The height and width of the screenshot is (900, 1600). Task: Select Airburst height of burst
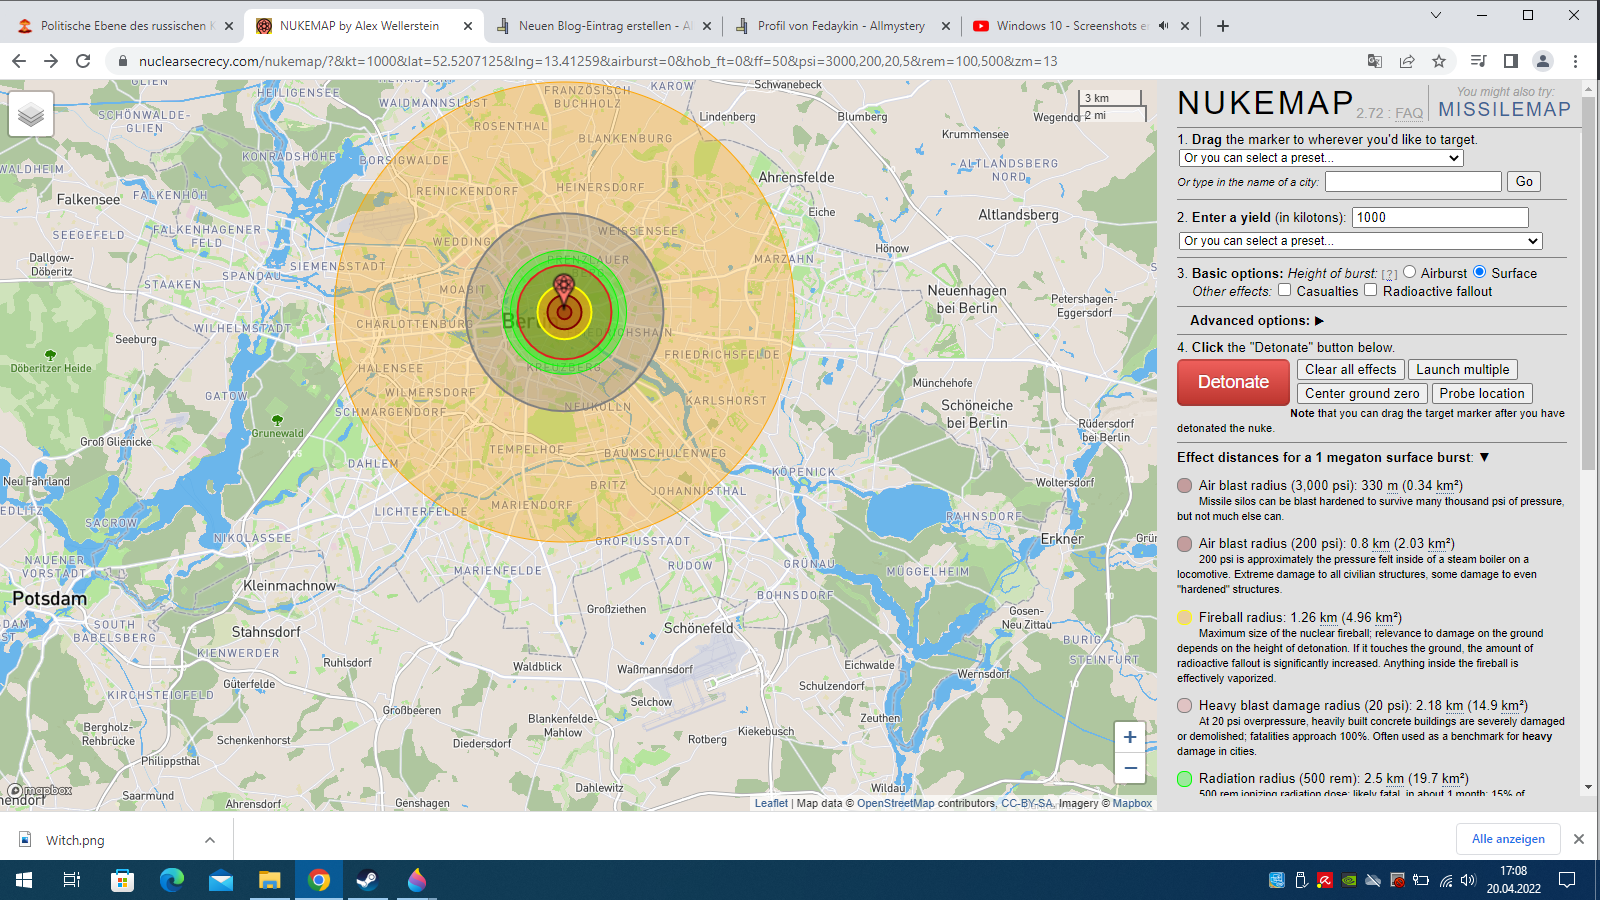pos(1410,272)
